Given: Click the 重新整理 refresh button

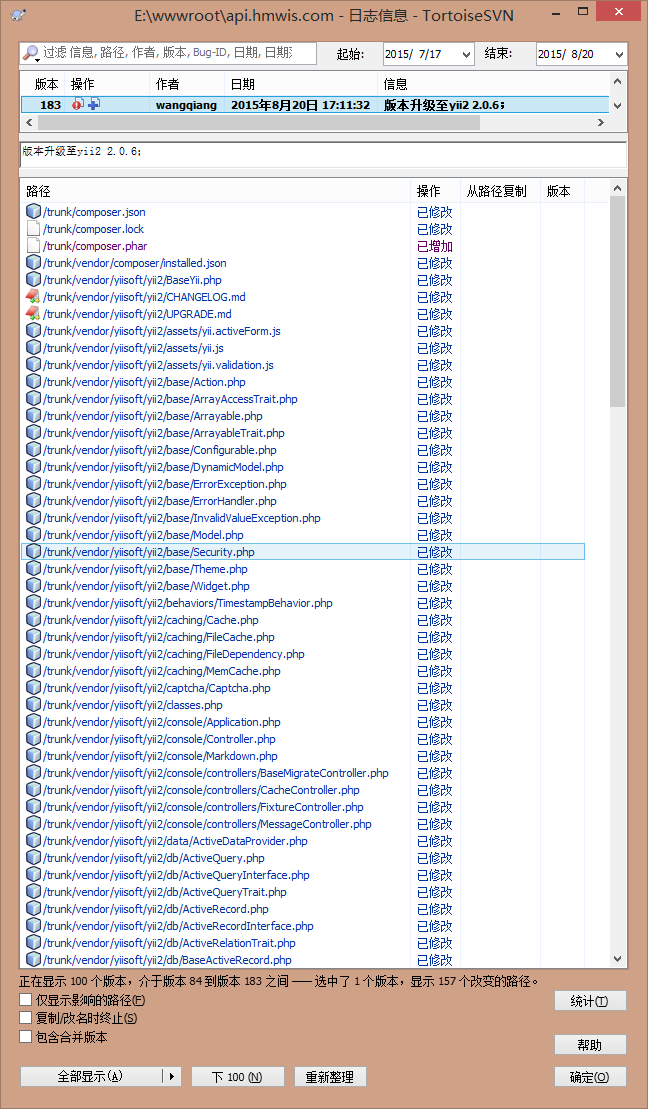Looking at the screenshot, I should [331, 1076].
